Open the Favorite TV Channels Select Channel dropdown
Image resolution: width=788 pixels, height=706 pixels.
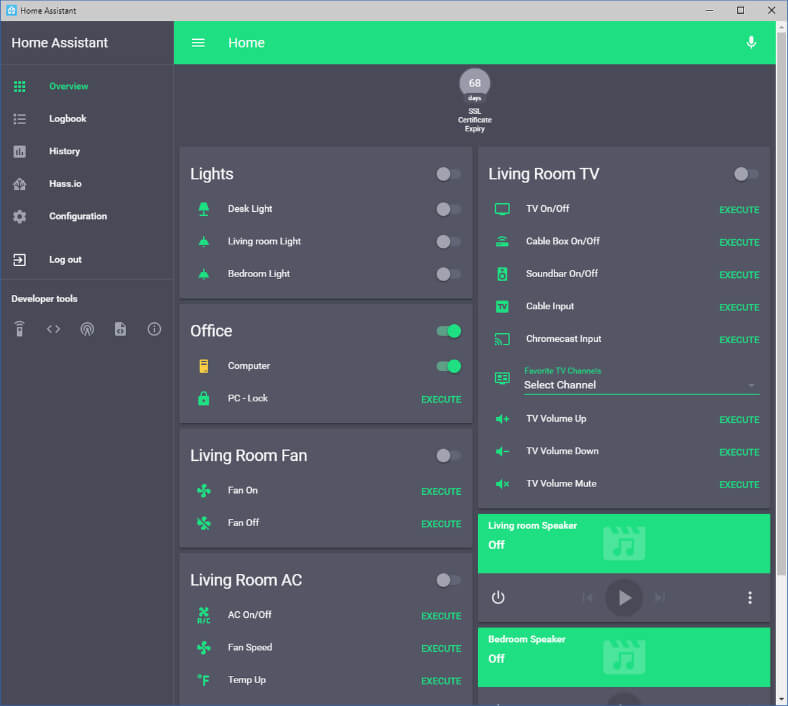point(642,385)
